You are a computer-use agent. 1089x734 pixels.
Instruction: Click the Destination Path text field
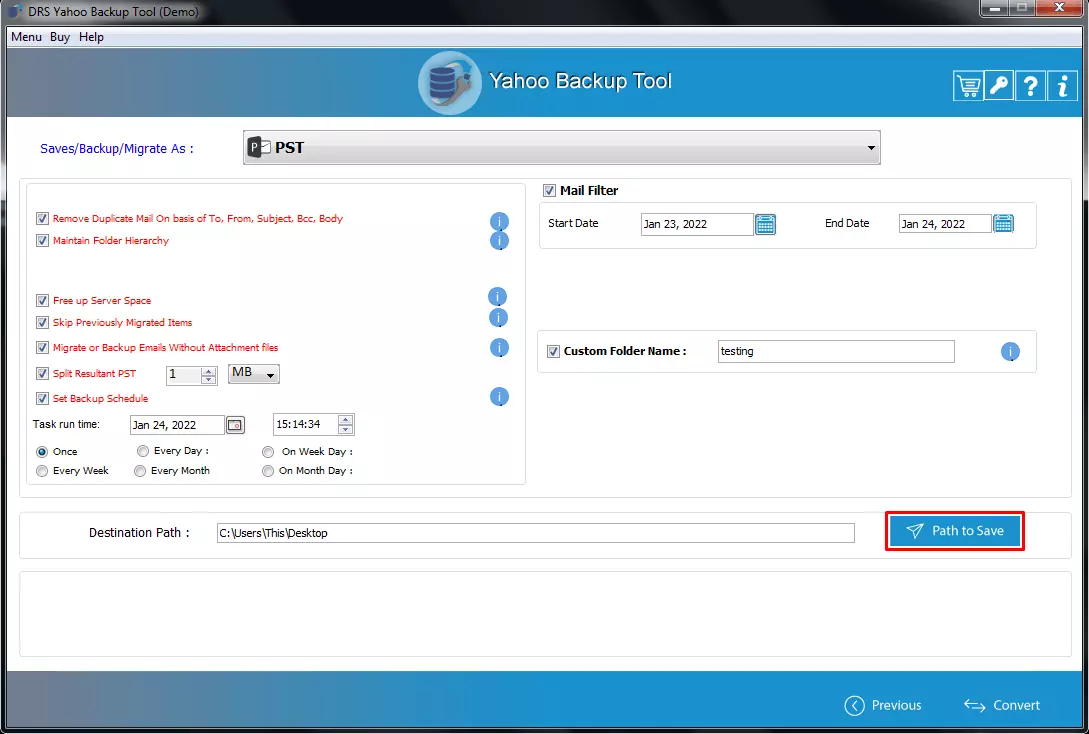pyautogui.click(x=535, y=533)
